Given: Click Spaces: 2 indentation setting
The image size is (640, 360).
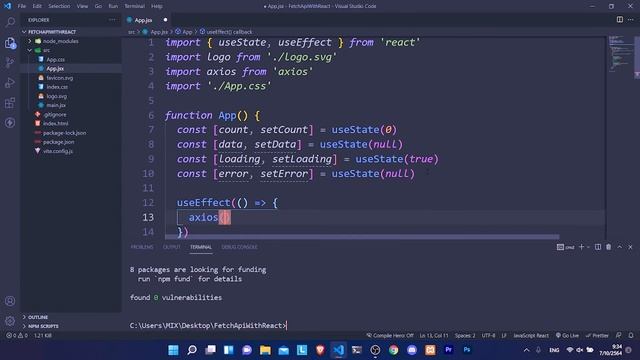Looking at the screenshot, I should 465,336.
